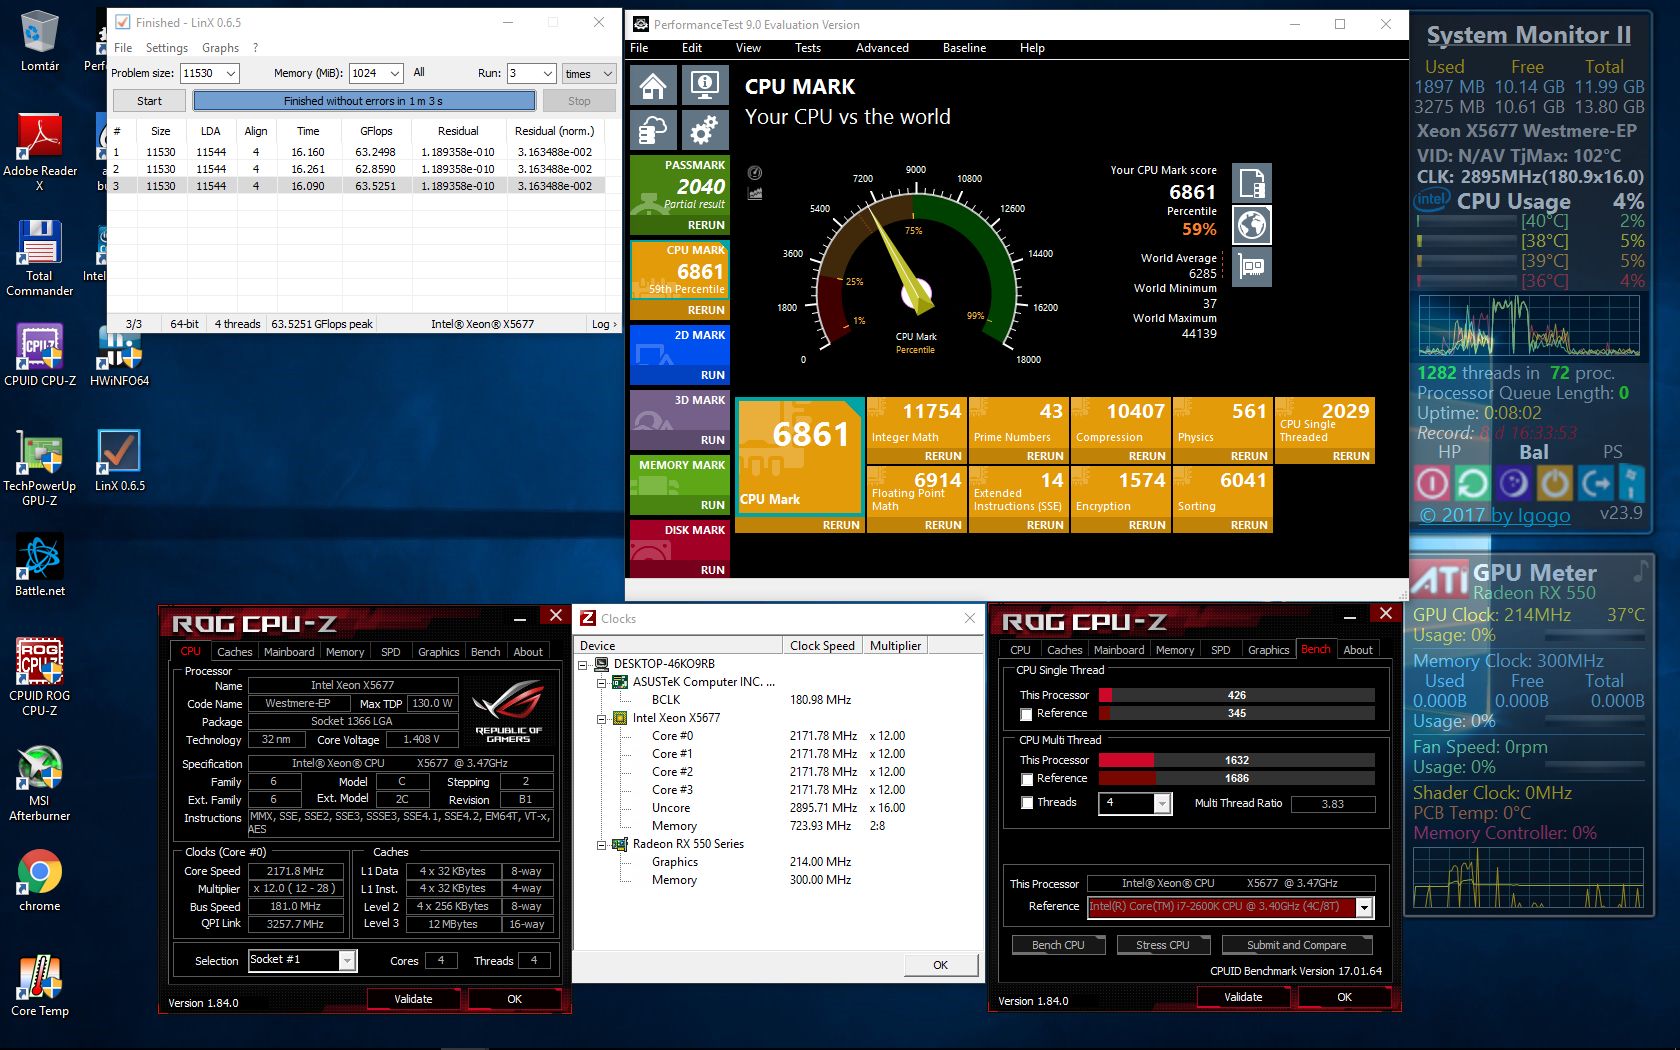Select the HP power plan in System Monitor II

point(1449,452)
